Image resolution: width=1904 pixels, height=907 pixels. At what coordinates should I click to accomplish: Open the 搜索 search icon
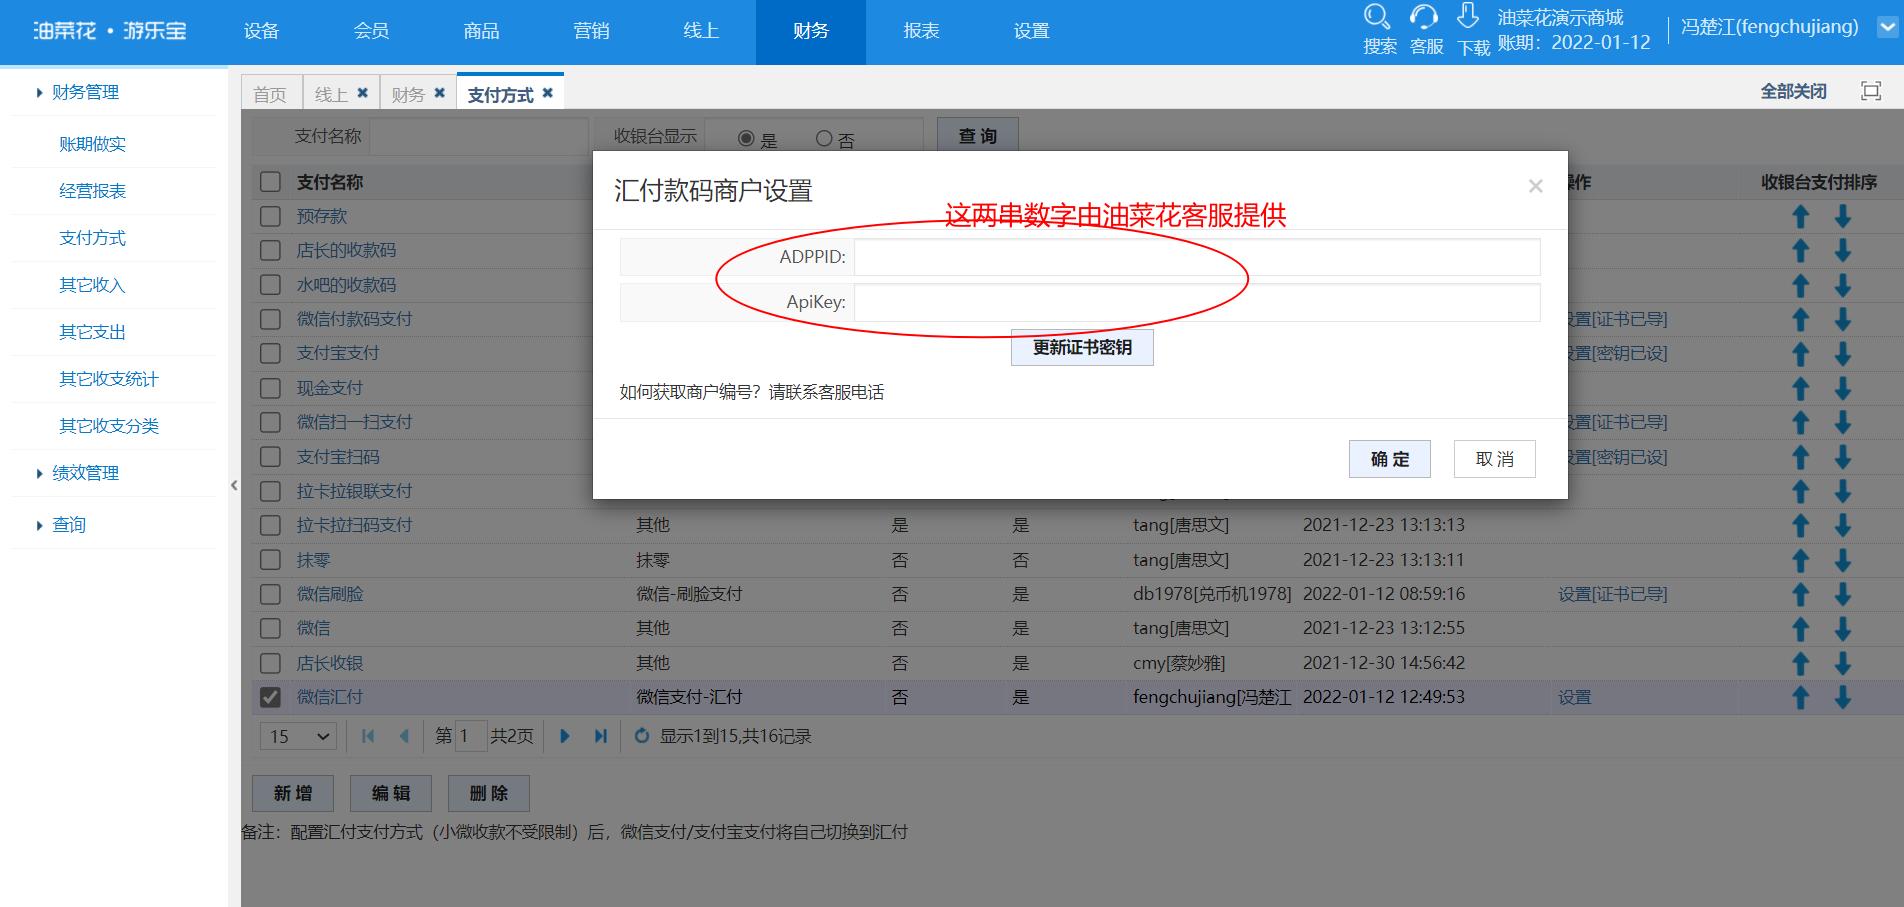tap(1377, 17)
